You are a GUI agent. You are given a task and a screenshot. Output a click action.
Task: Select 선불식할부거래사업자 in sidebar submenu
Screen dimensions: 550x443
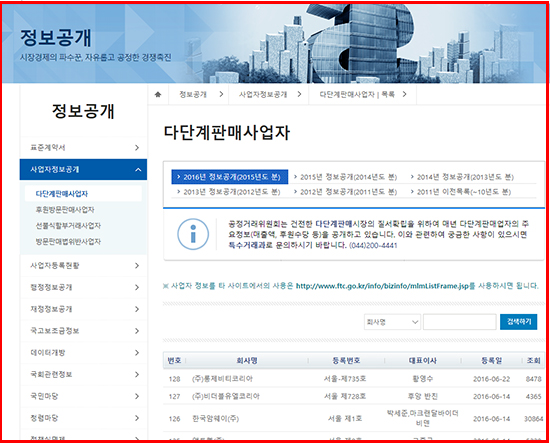click(x=68, y=226)
